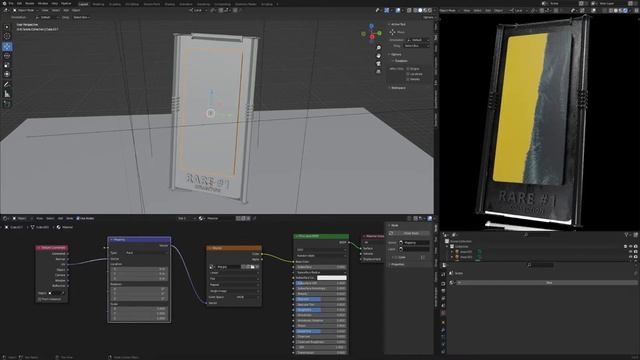Click the blue Z axis gizmo ball
640x360 pixels.
click(371, 26)
